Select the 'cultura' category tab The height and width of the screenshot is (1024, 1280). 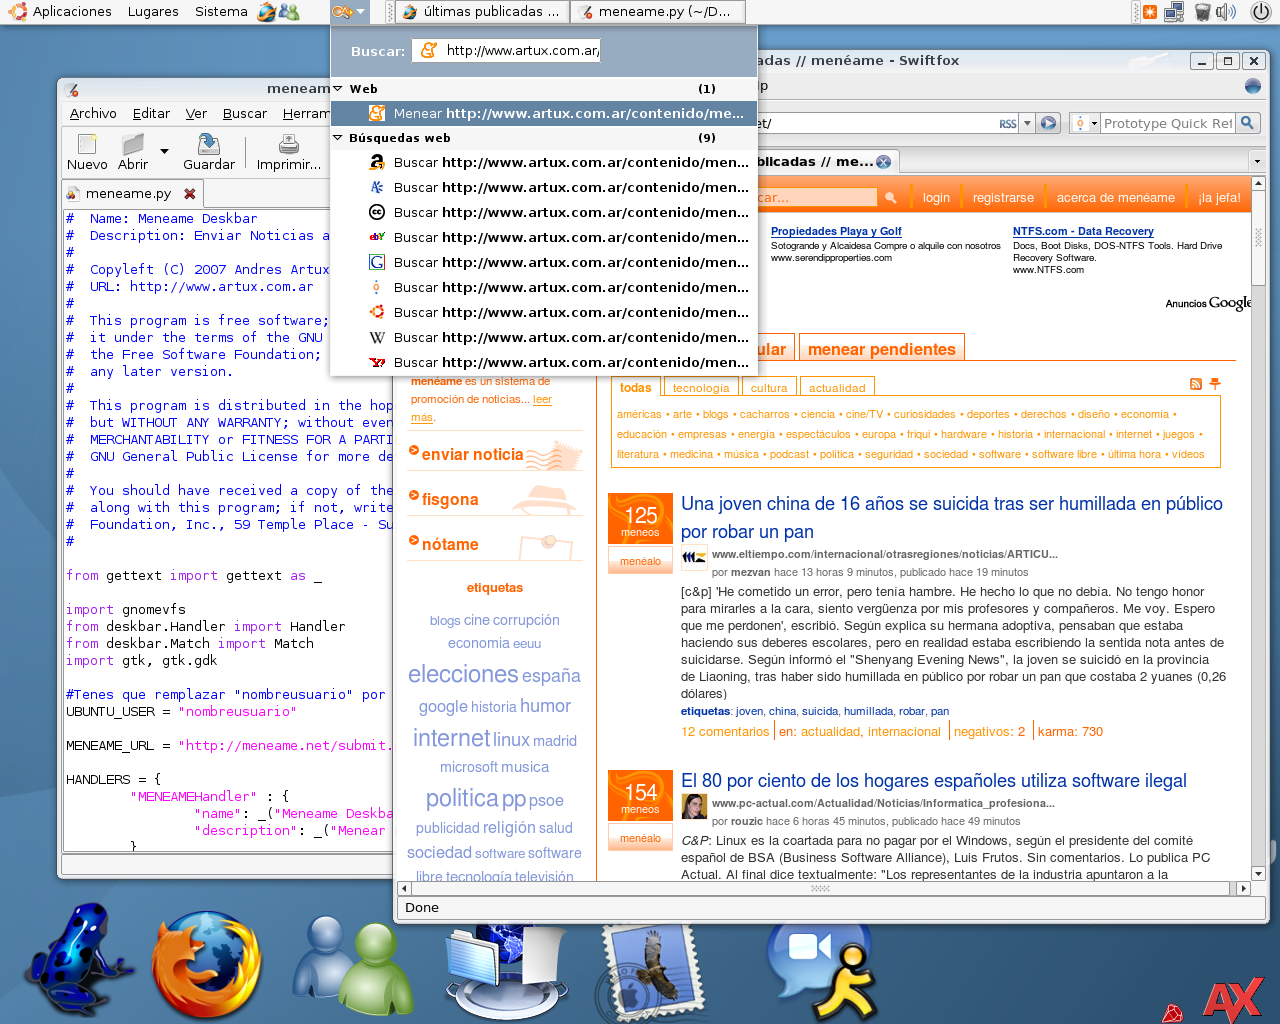769,388
